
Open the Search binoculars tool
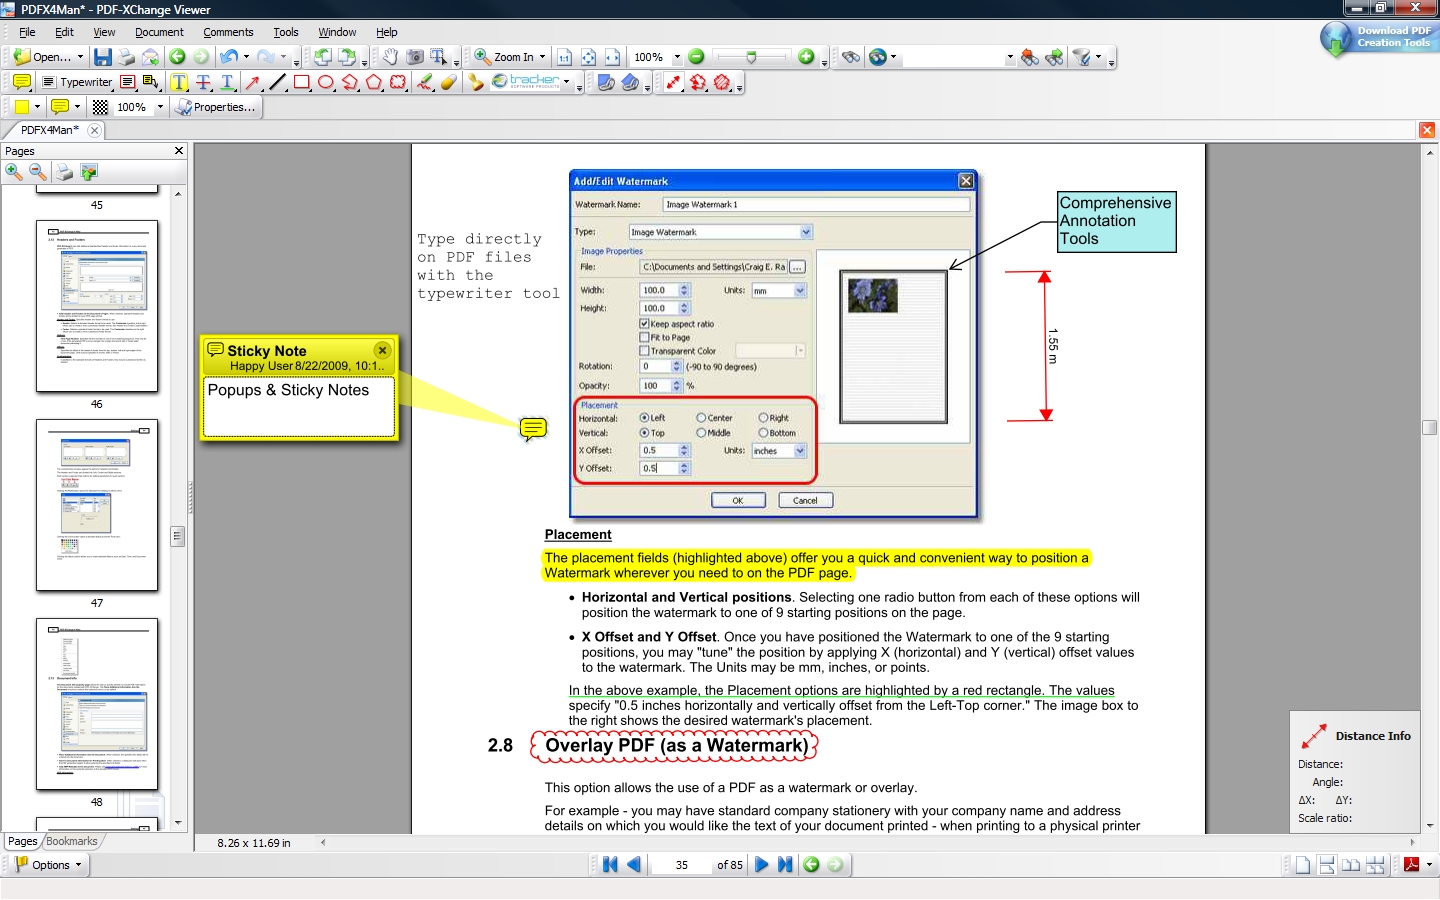pos(851,56)
